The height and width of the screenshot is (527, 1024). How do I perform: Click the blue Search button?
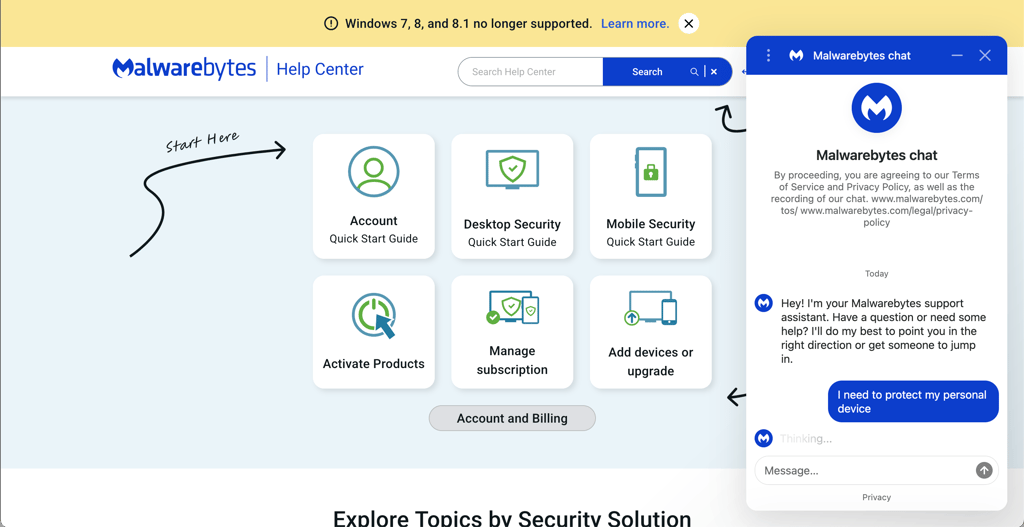[647, 72]
